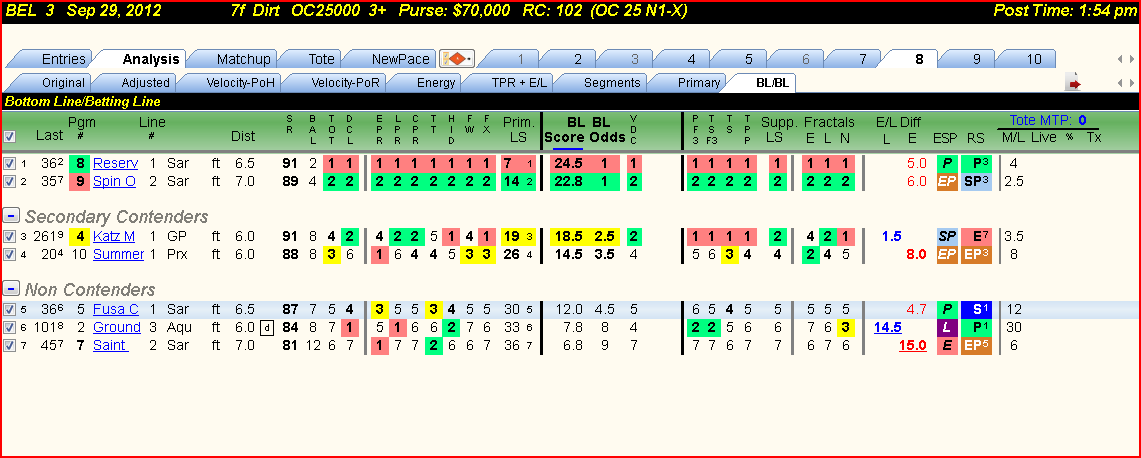This screenshot has height=458, width=1141.
Task: Switch to the Matchup tab
Action: [243, 59]
